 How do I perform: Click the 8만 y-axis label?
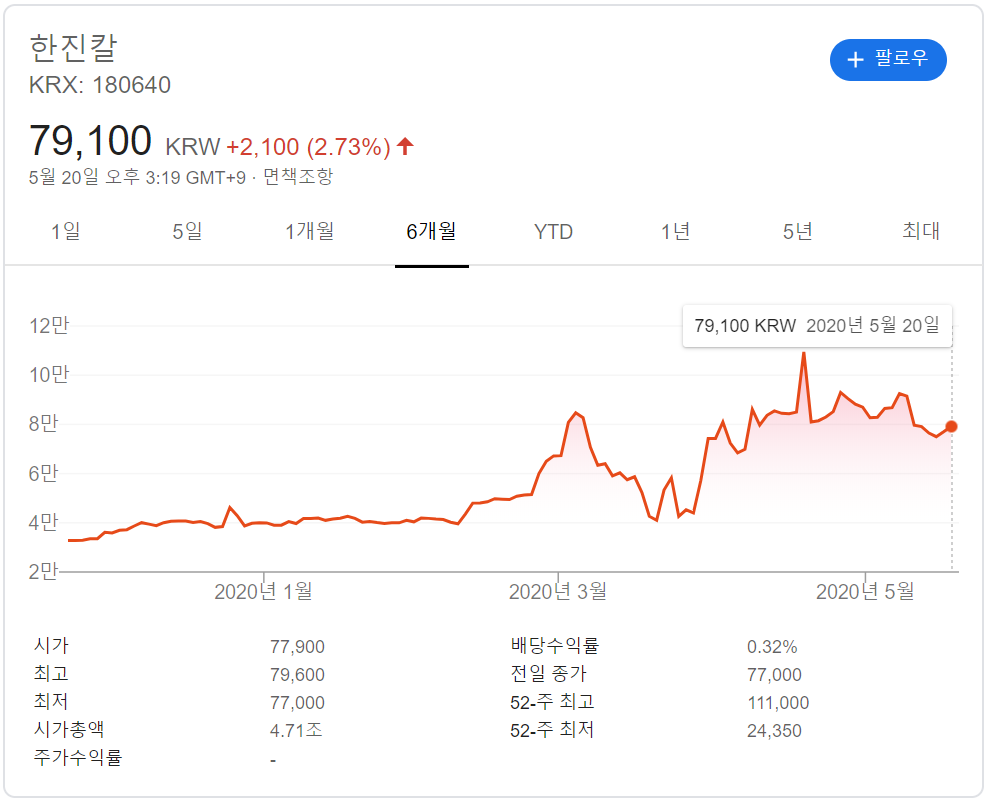(x=43, y=423)
